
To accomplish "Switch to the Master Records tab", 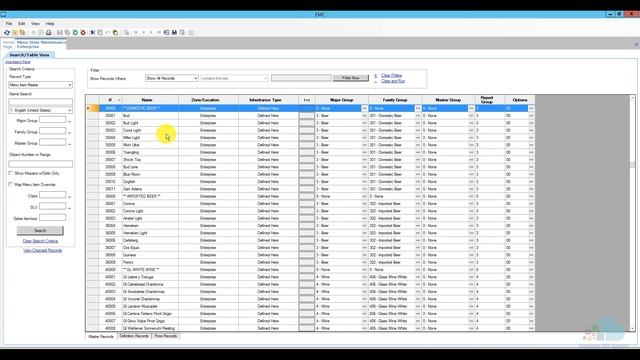I will (101, 336).
